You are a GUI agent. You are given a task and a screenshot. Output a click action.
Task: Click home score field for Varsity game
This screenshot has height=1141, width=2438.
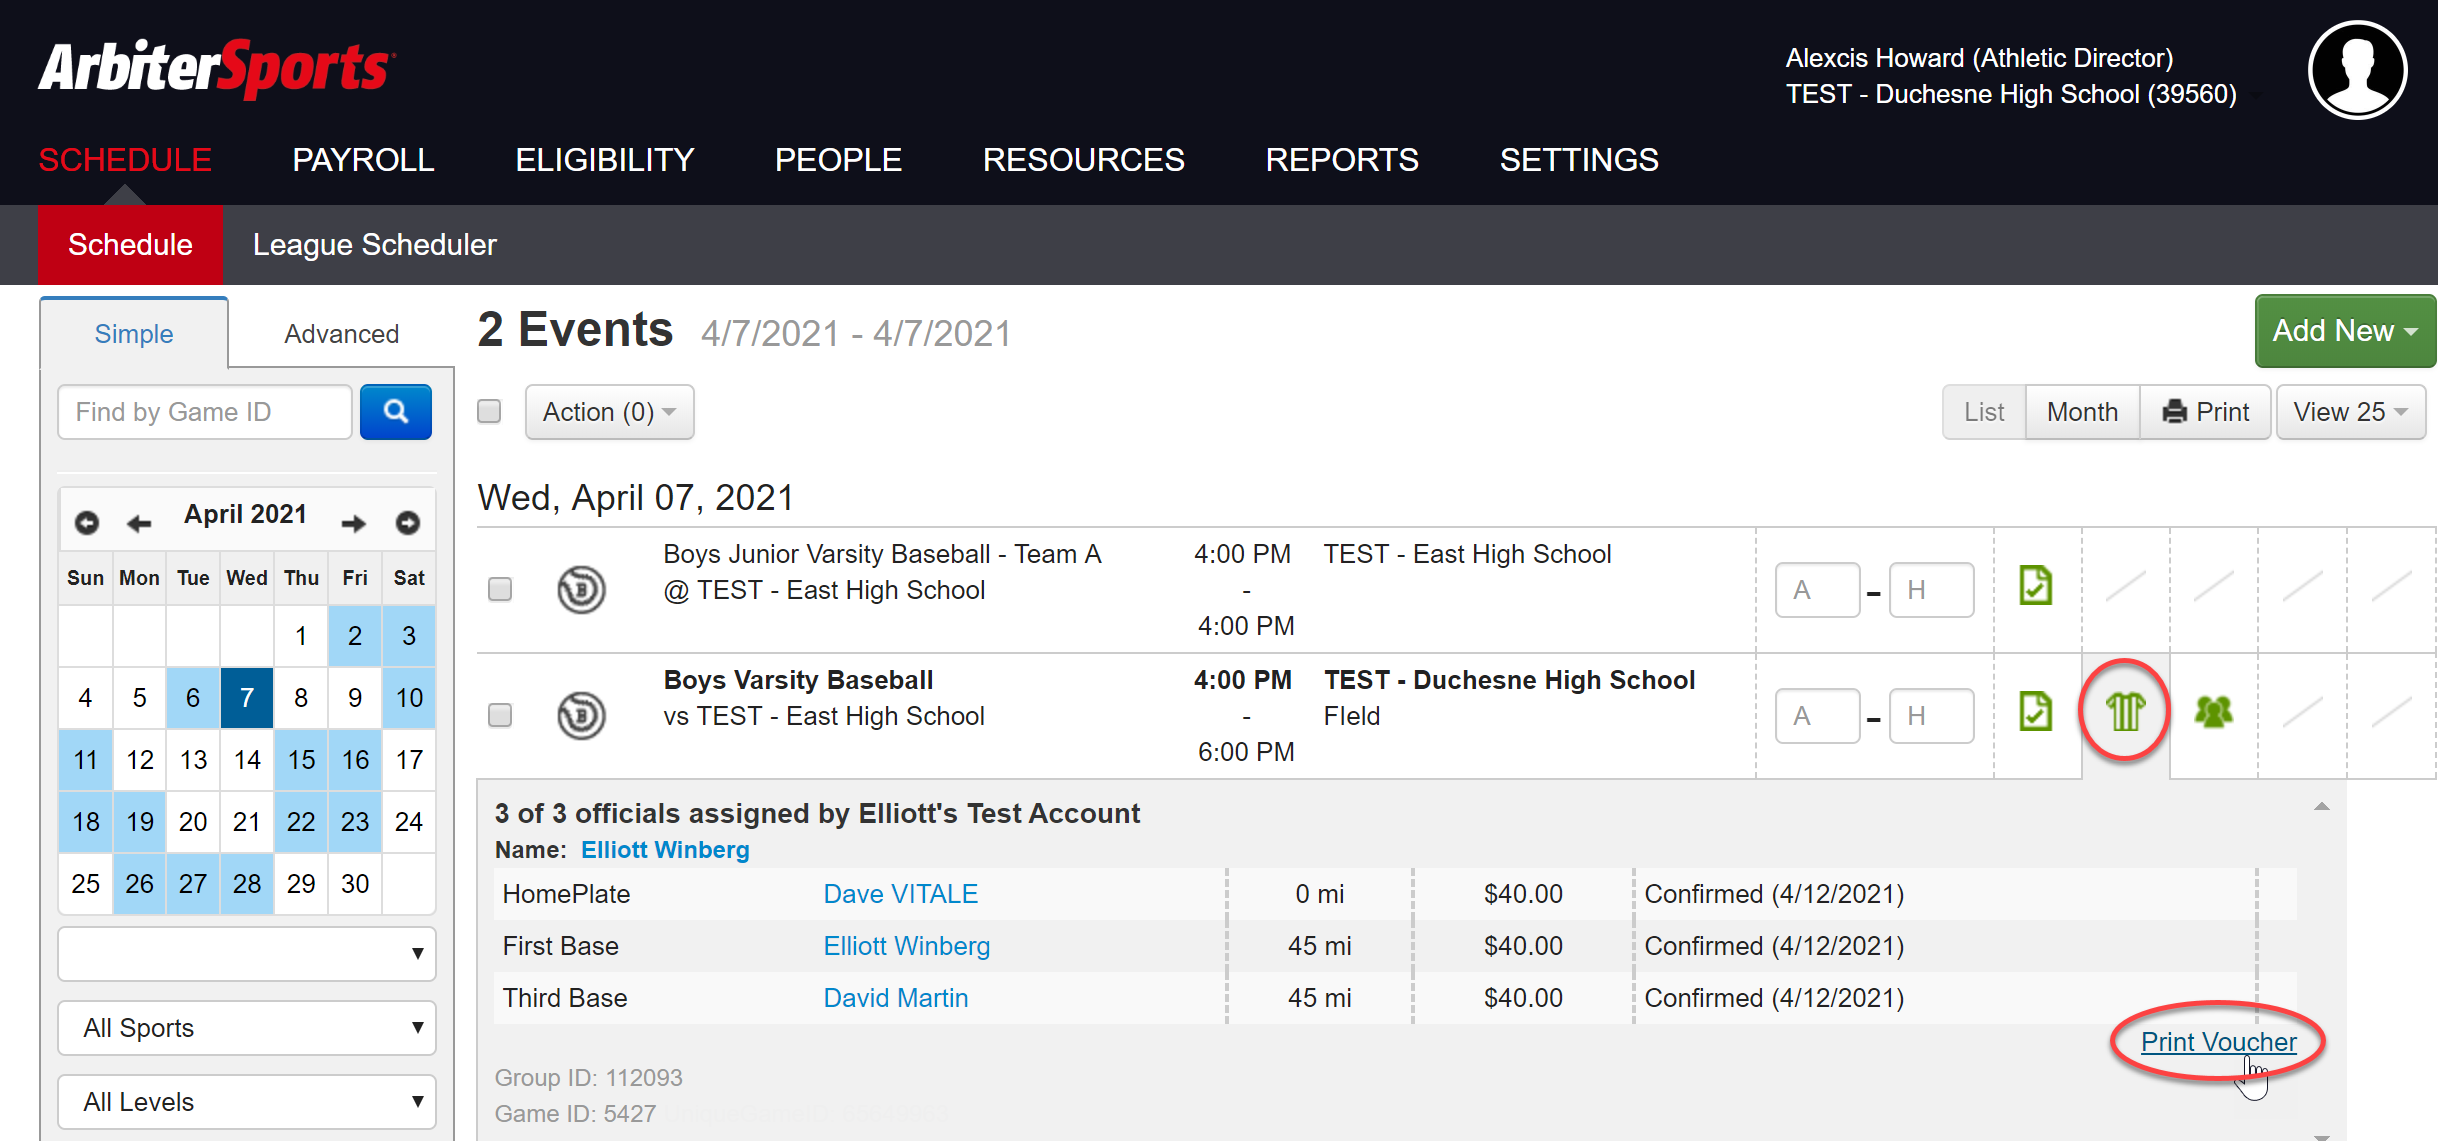1931,716
